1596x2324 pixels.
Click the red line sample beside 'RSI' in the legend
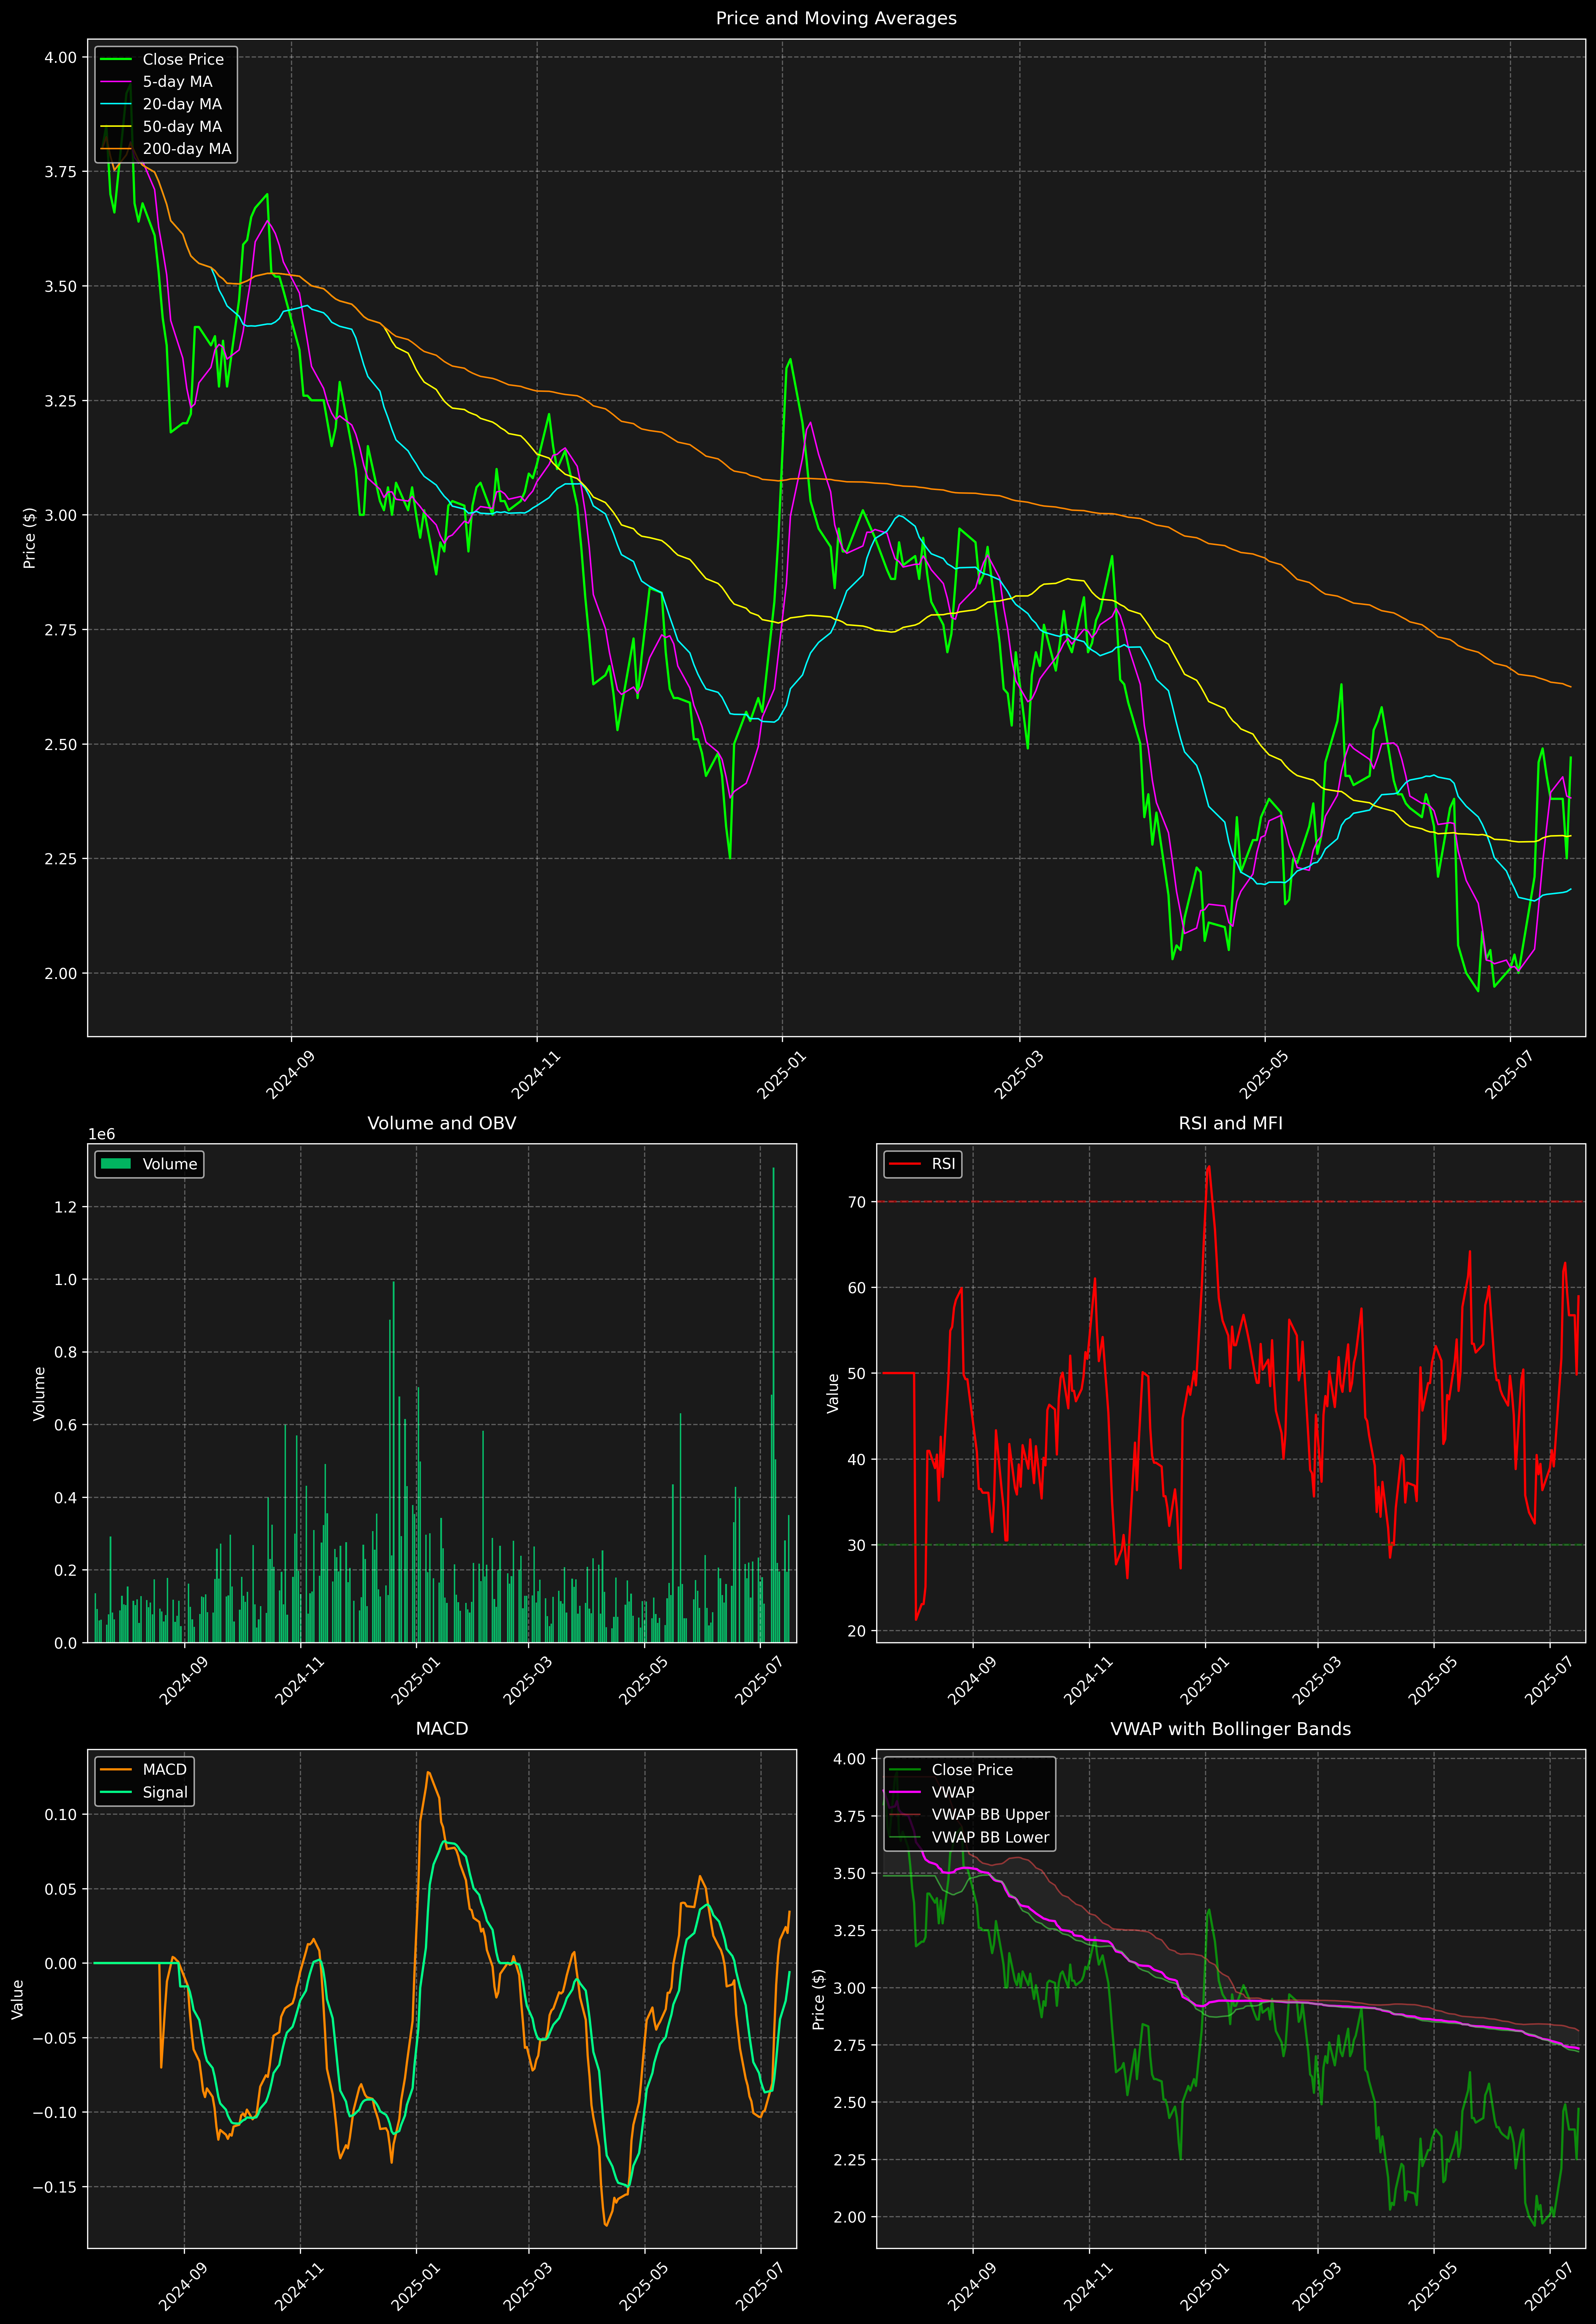pos(905,1164)
